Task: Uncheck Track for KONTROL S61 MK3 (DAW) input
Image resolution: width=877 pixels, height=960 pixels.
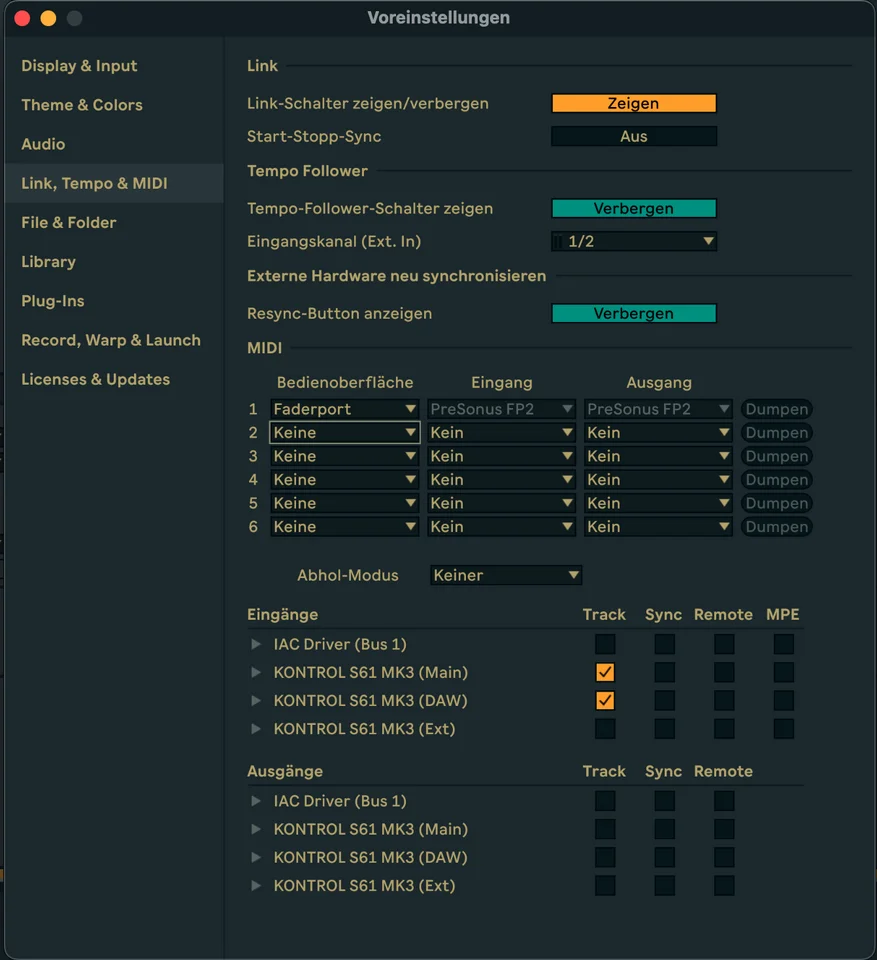Action: point(605,701)
